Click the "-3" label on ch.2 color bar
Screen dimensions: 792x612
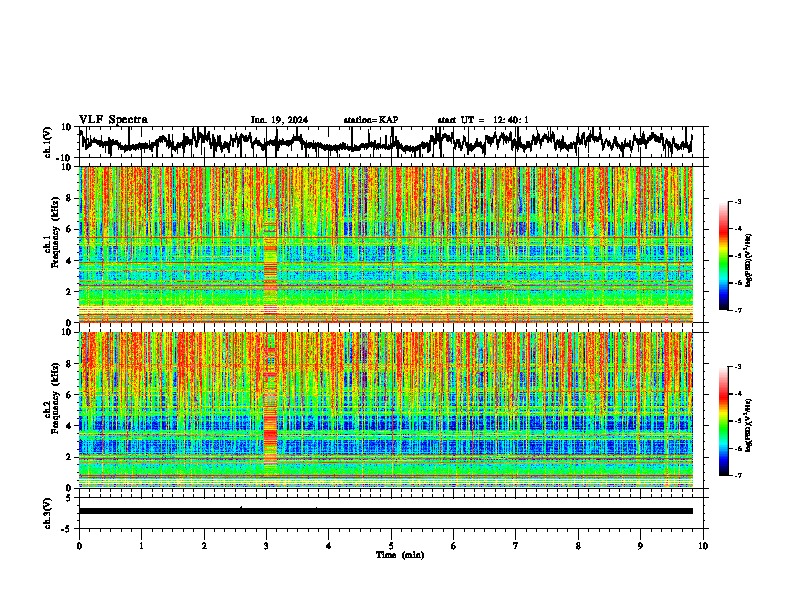tap(738, 367)
